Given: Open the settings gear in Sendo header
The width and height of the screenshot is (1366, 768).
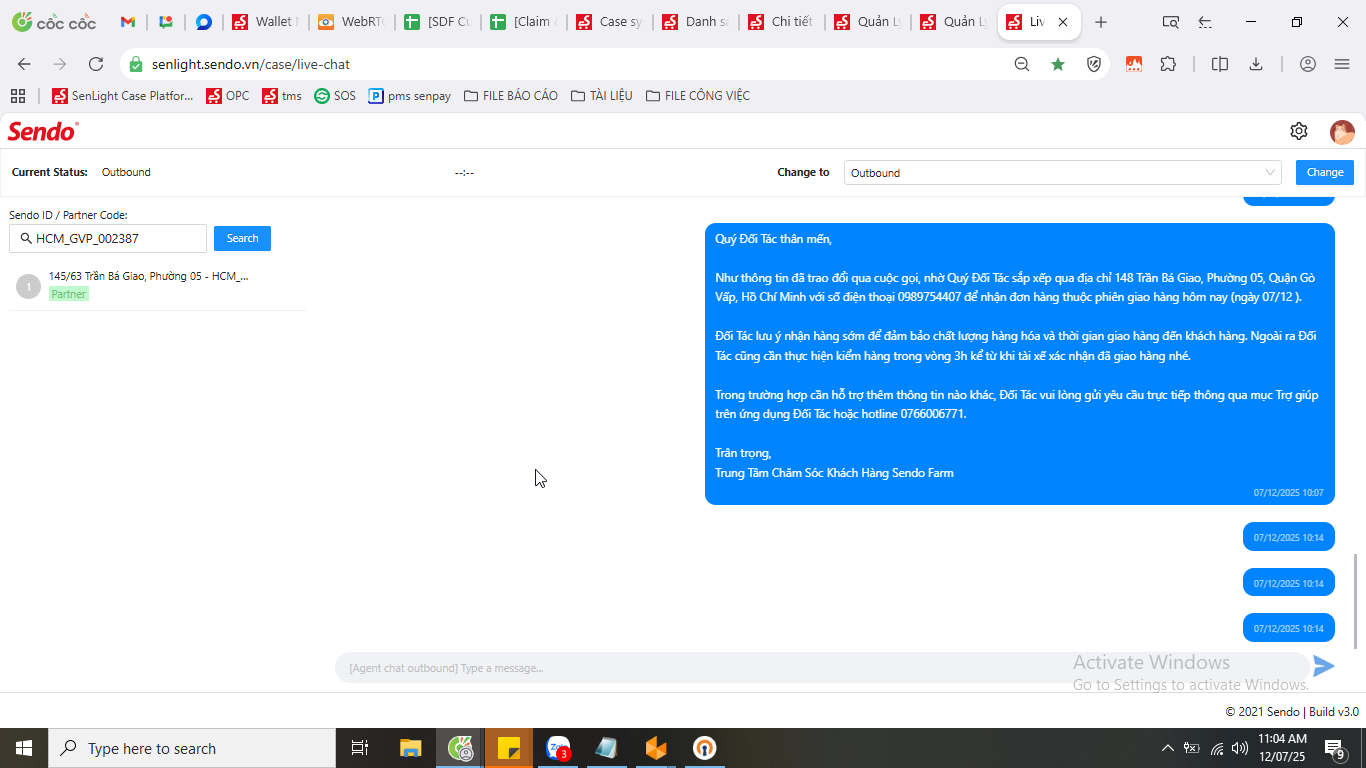Looking at the screenshot, I should pos(1299,131).
